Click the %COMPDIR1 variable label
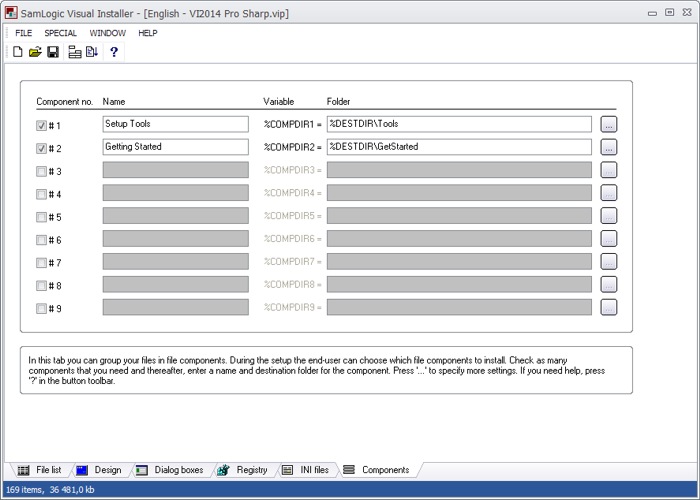700x500 pixels. tap(292, 125)
